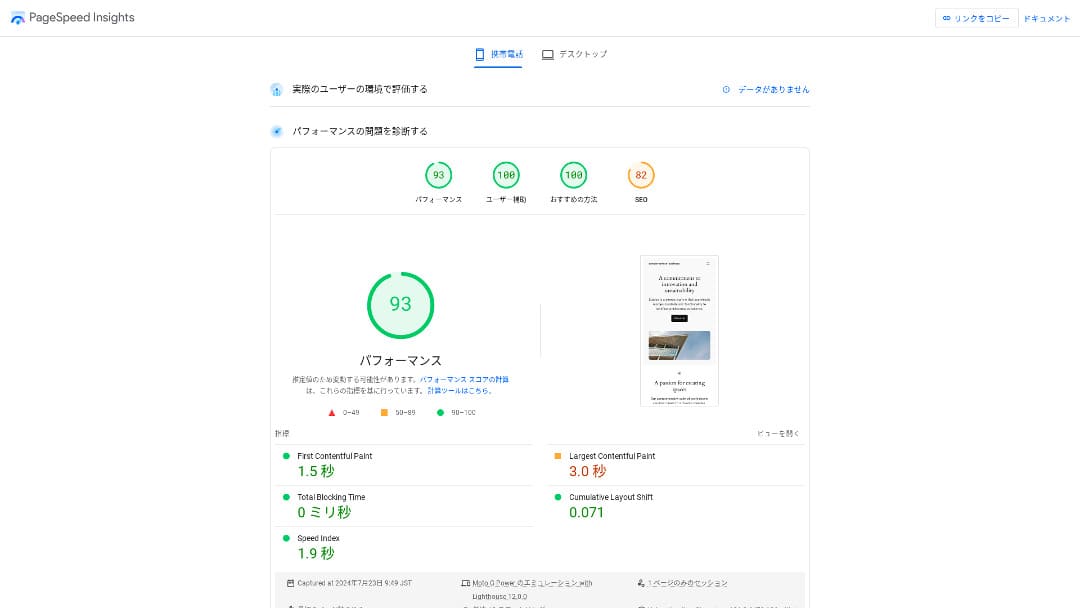
Task: Expand the metrics view with ビューを開く
Action: pyautogui.click(x=778, y=434)
